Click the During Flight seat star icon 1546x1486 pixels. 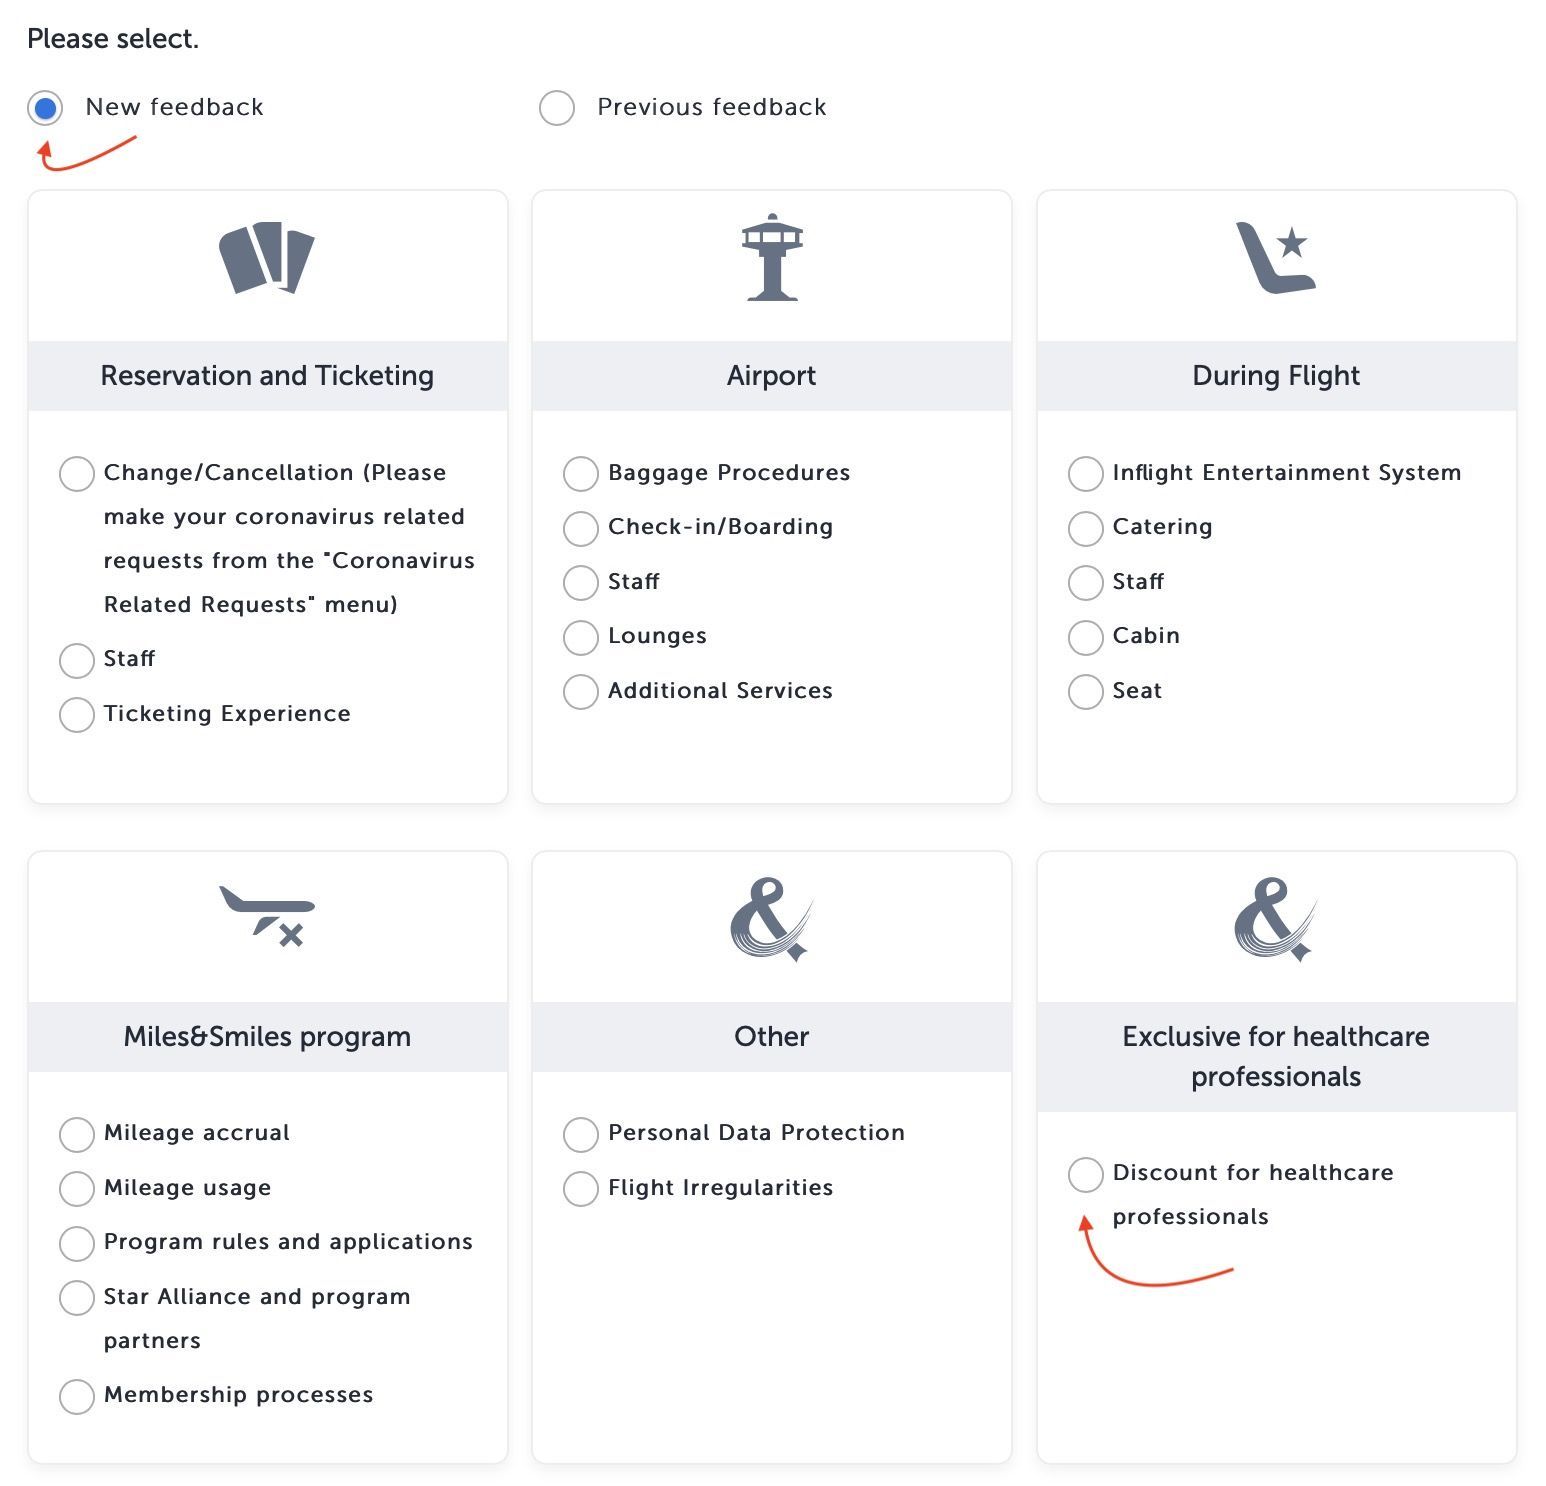tap(1276, 258)
